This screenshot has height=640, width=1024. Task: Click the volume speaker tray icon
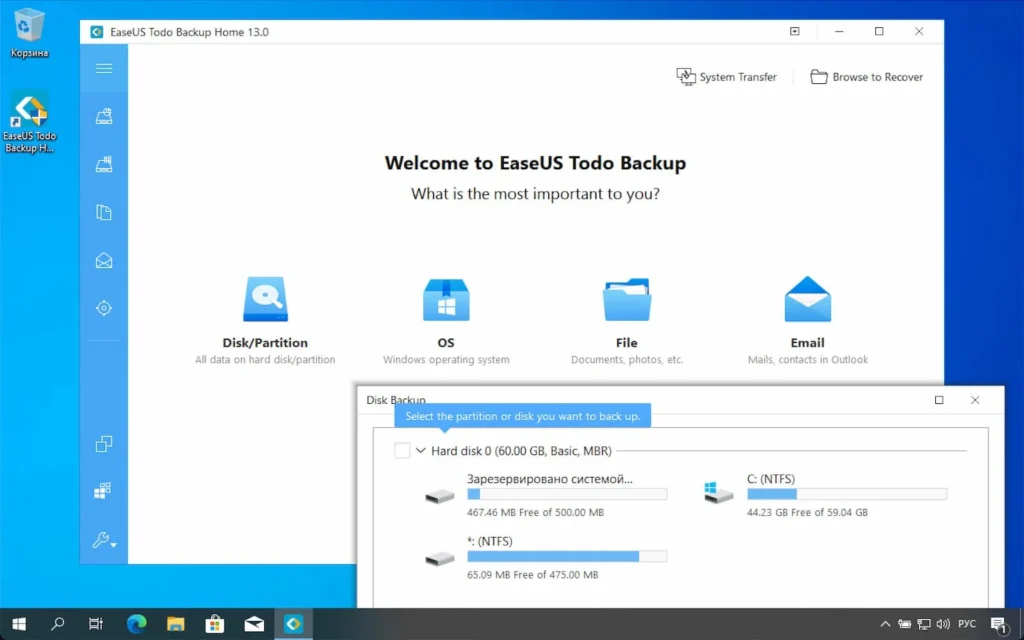[x=942, y=624]
